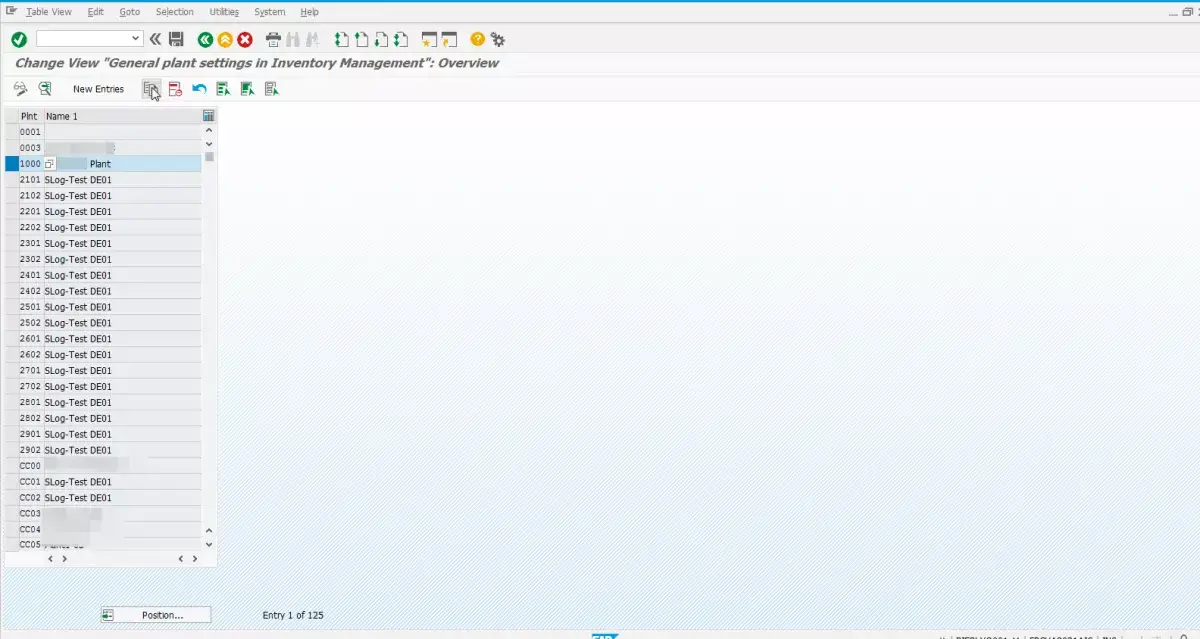
Task: Click the search-help icon in plant 1000 row
Action: point(49,163)
